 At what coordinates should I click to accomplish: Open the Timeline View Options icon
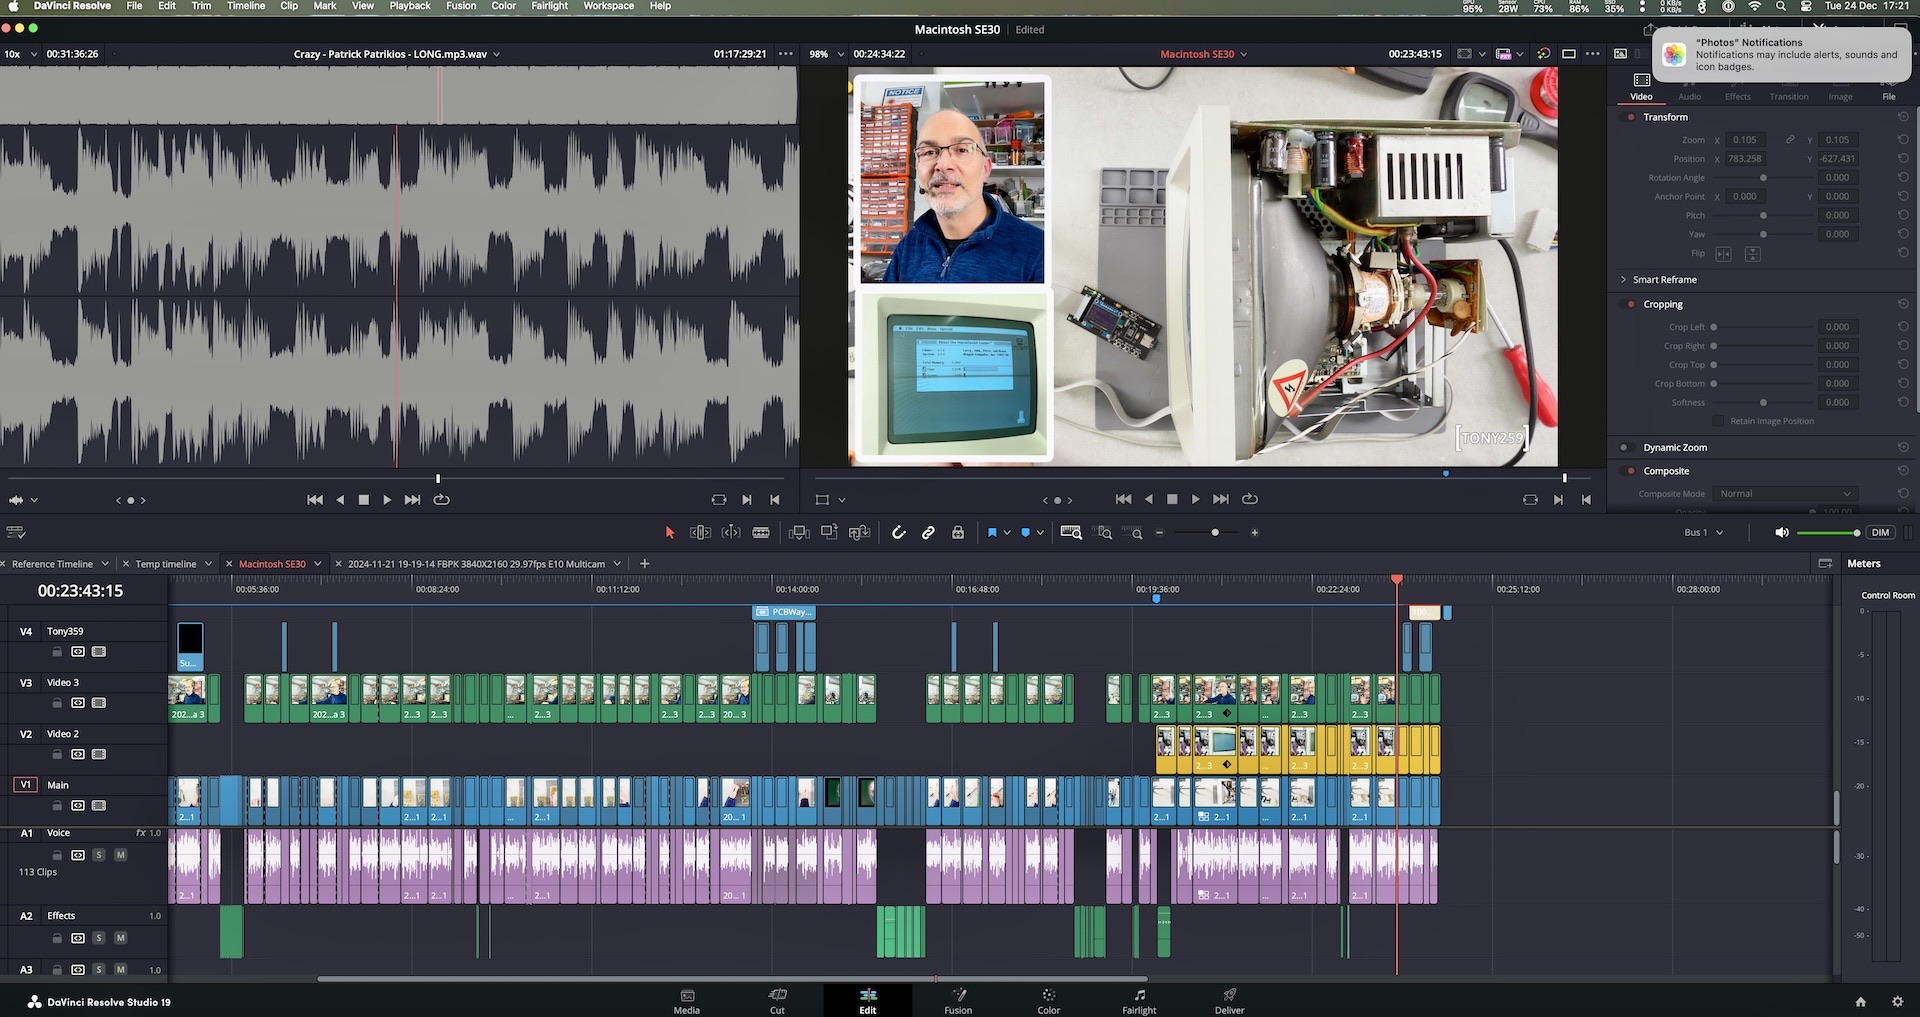[x=16, y=533]
